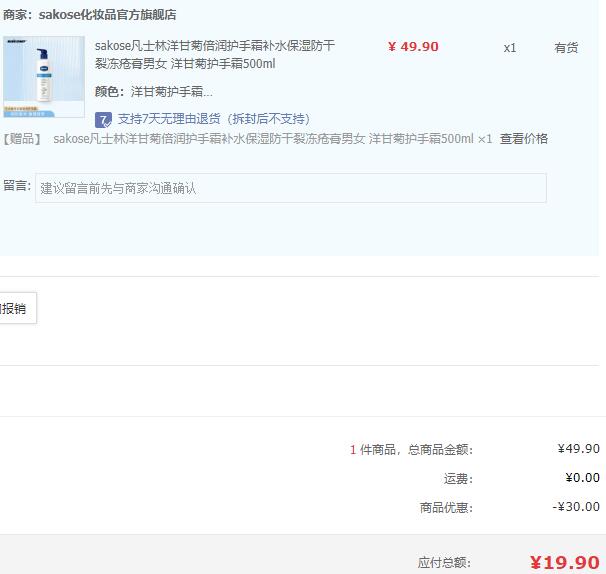
Task: Click the 有货 stock status
Action: coord(566,48)
